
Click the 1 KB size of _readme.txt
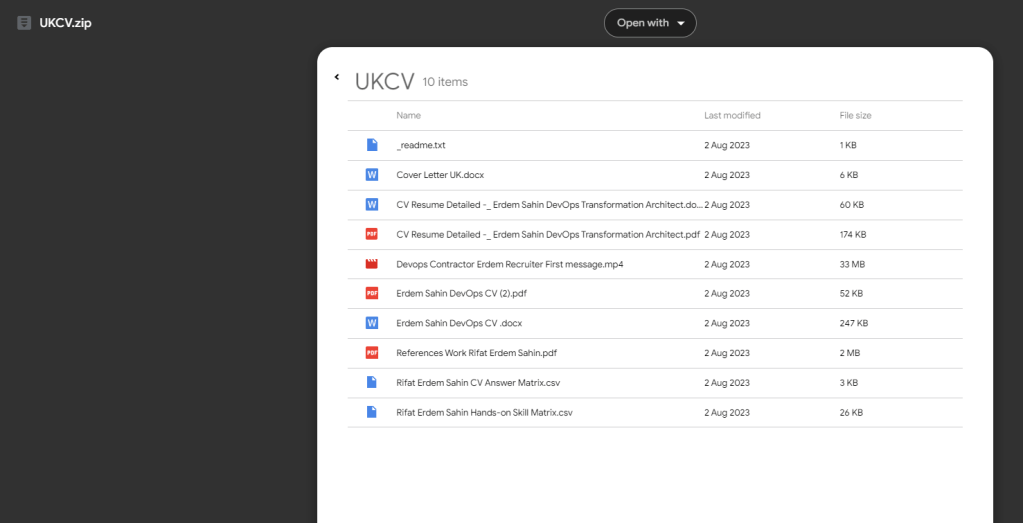tap(848, 145)
